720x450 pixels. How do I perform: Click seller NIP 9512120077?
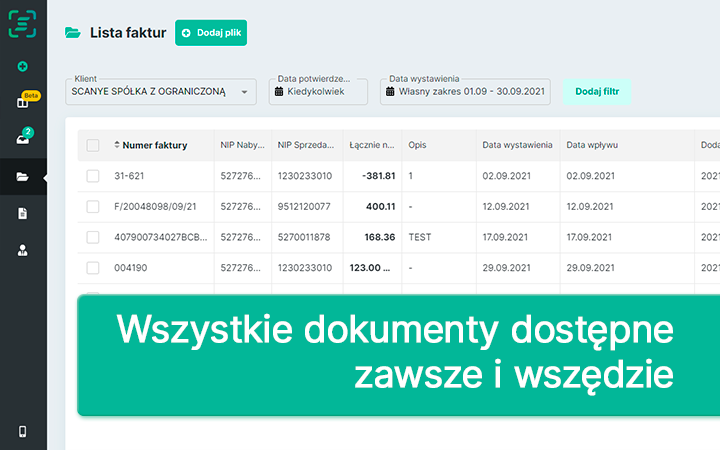pyautogui.click(x=304, y=207)
